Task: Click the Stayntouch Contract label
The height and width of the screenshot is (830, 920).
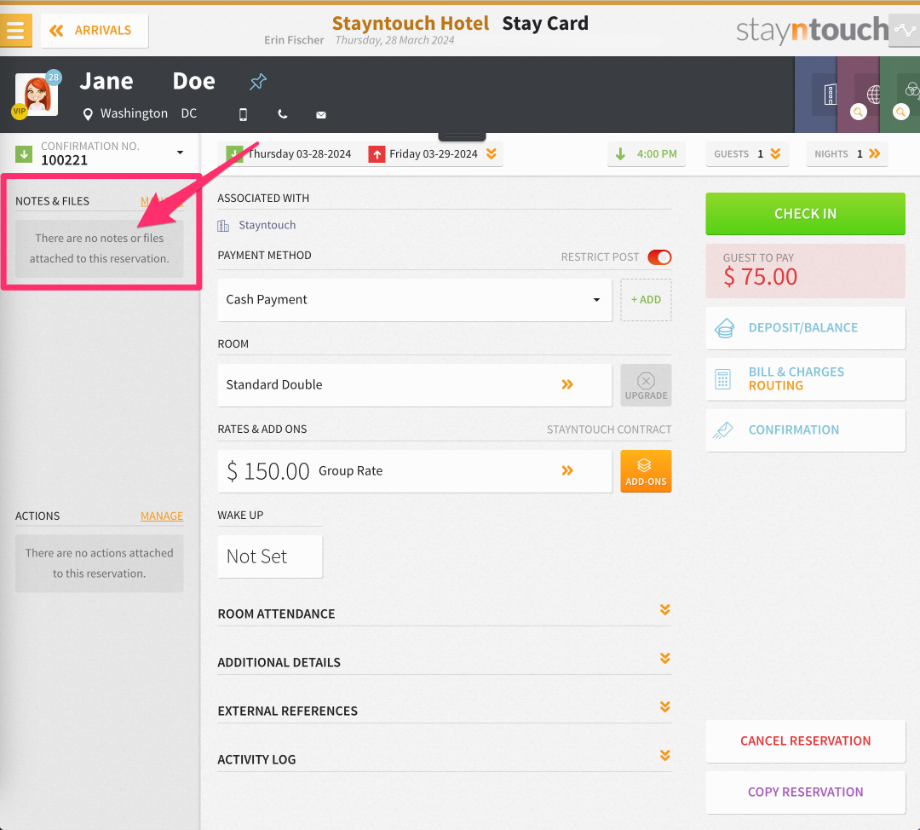Action: (x=609, y=429)
